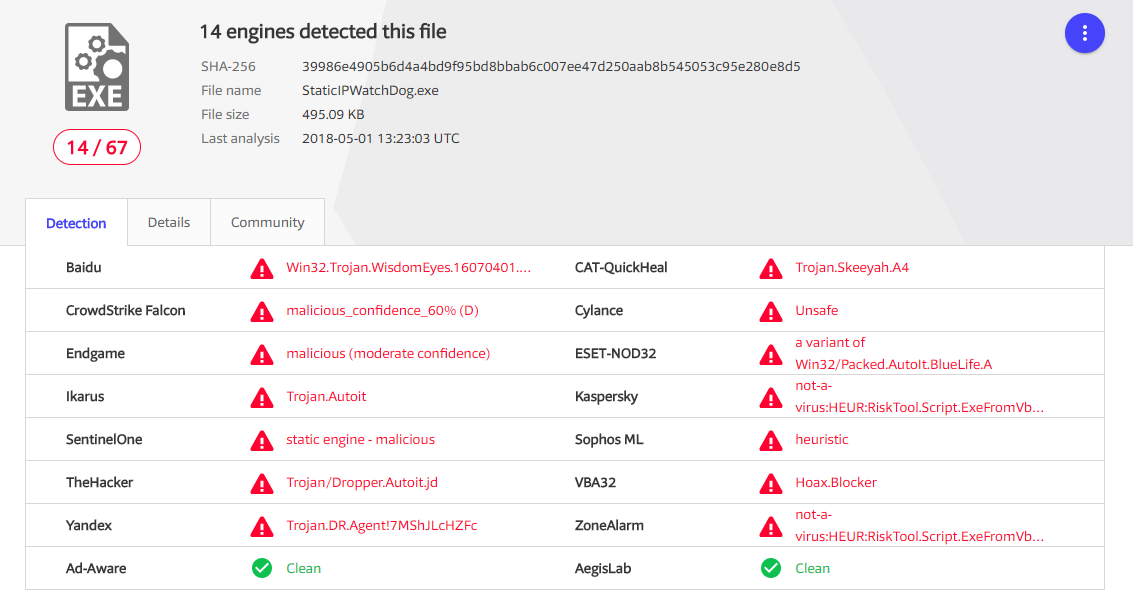Click the engine name AegisLab

click(x=603, y=568)
